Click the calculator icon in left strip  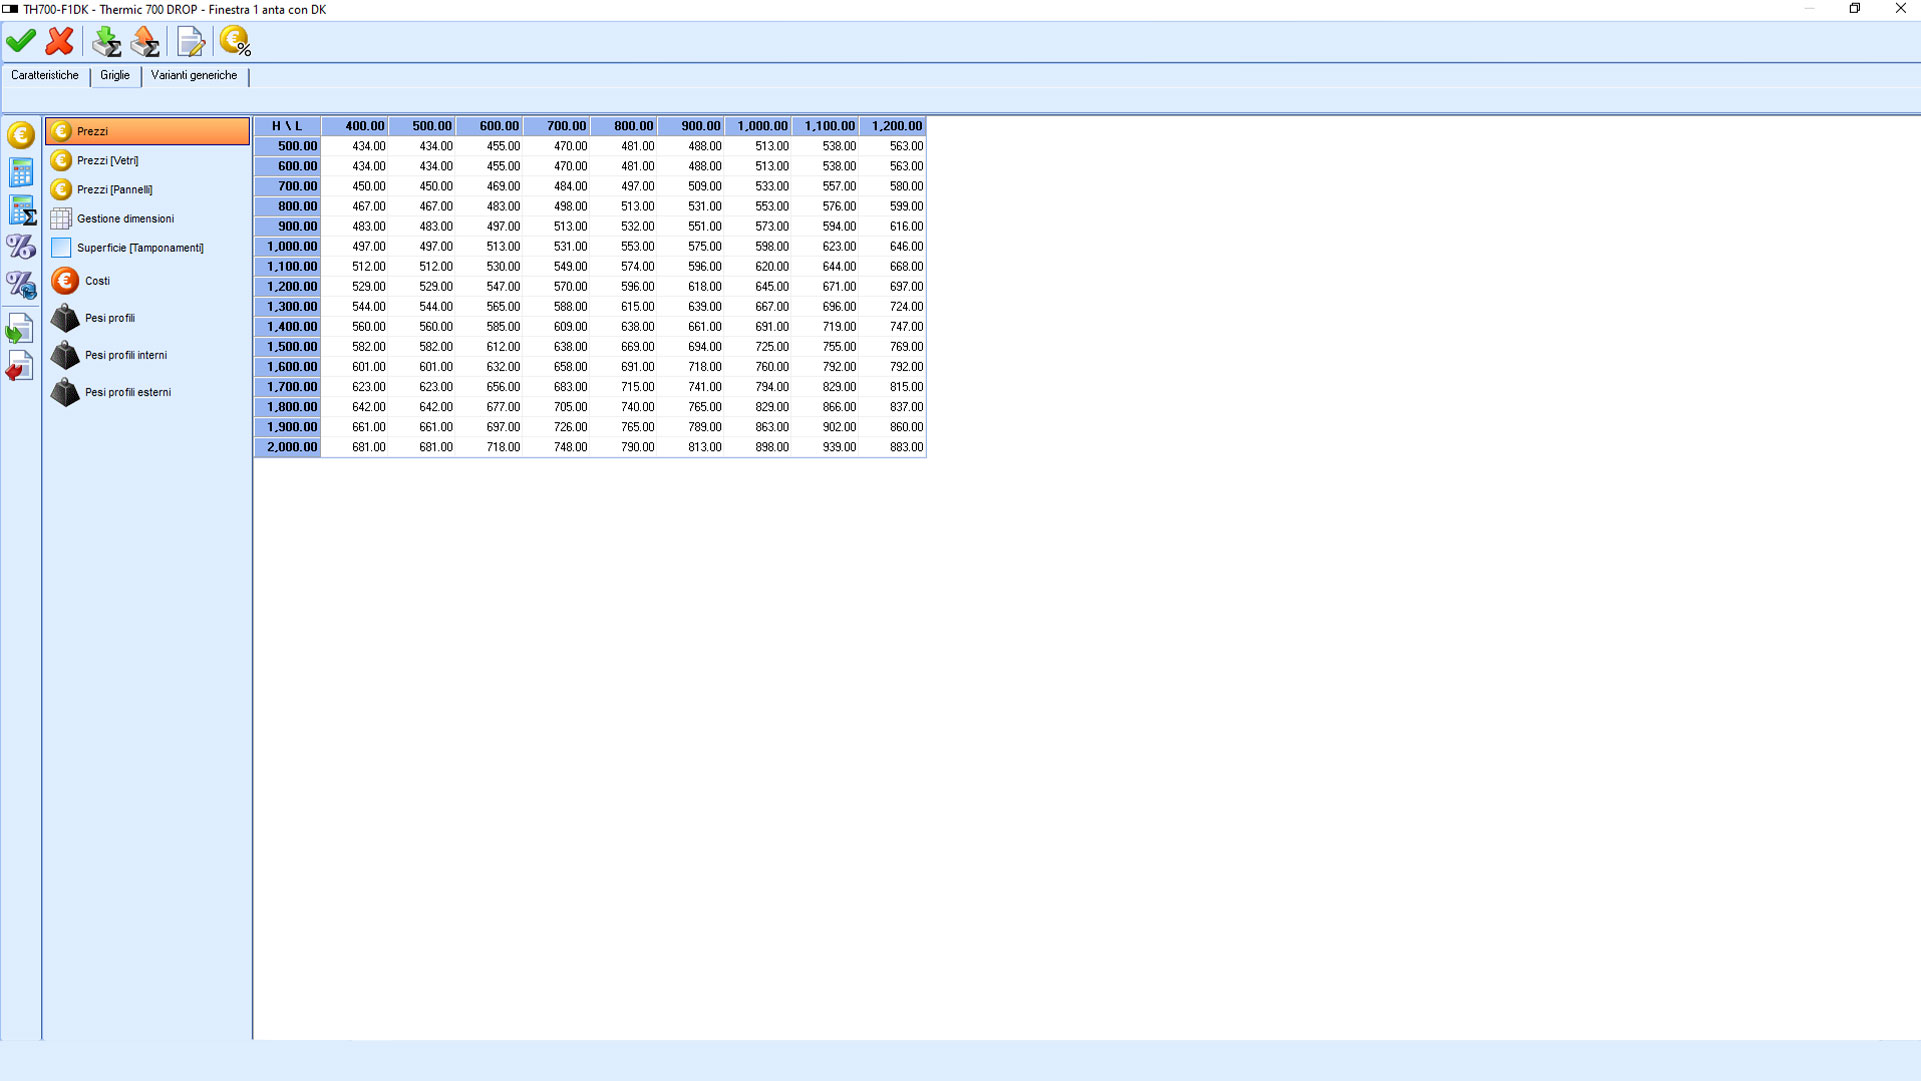tap(21, 172)
